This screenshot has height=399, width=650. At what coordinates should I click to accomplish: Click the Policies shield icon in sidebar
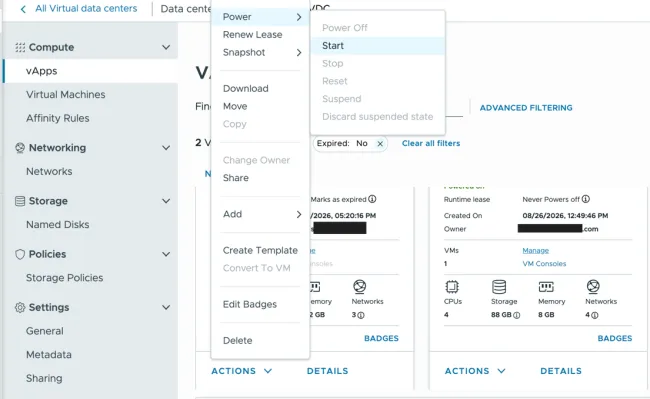click(x=20, y=254)
